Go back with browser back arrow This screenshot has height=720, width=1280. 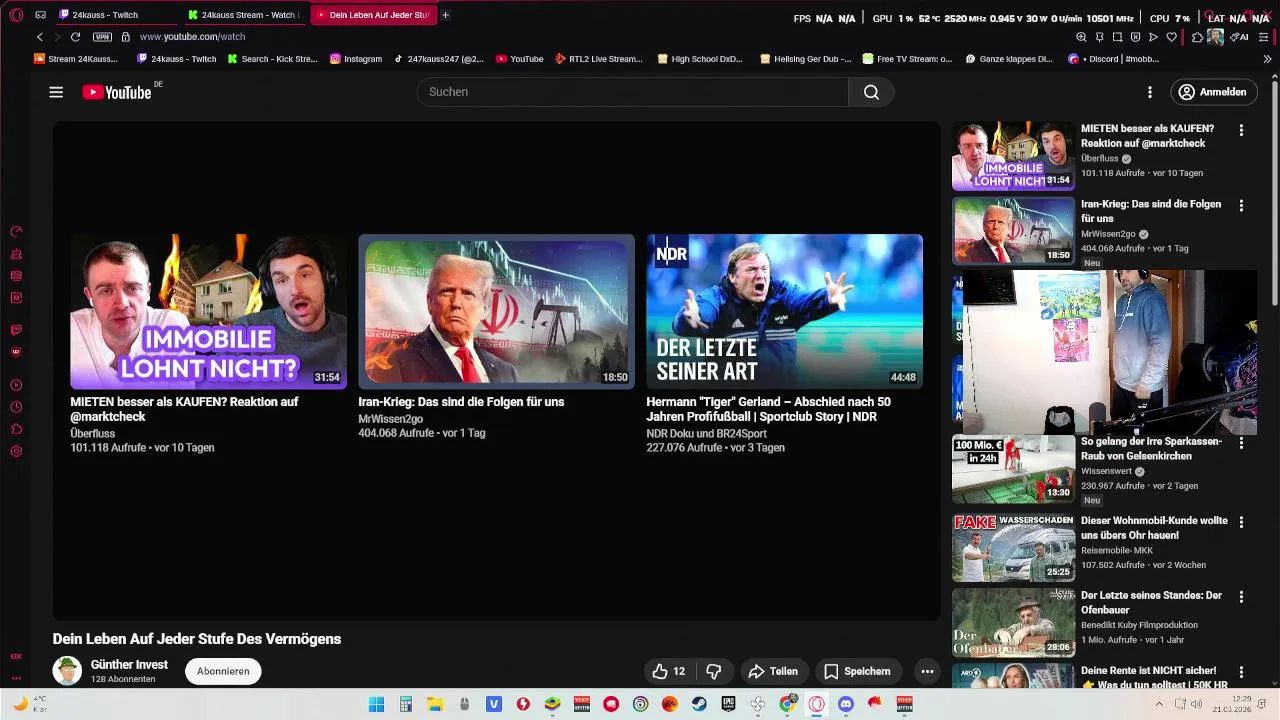click(x=40, y=37)
